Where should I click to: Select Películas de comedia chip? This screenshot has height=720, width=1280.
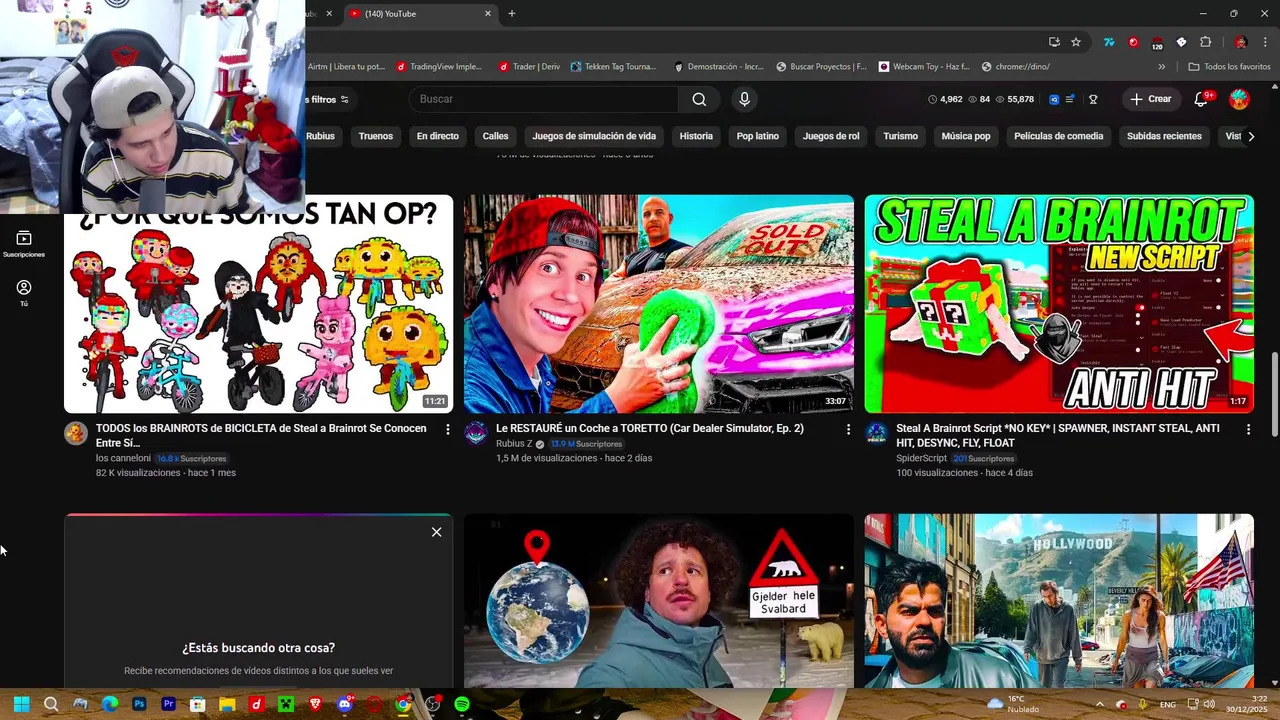tap(1058, 136)
